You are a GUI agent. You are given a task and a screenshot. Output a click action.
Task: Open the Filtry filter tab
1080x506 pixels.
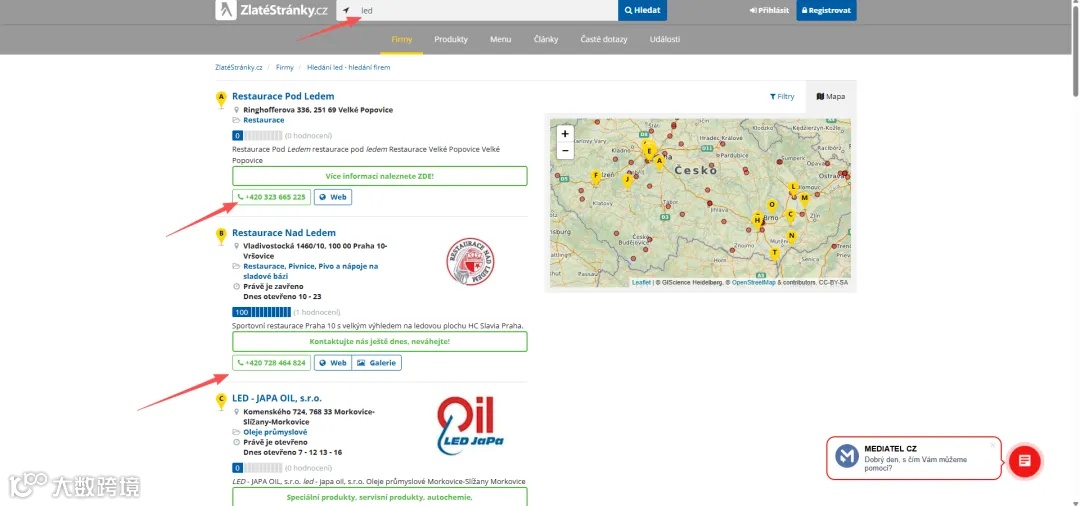click(x=782, y=97)
